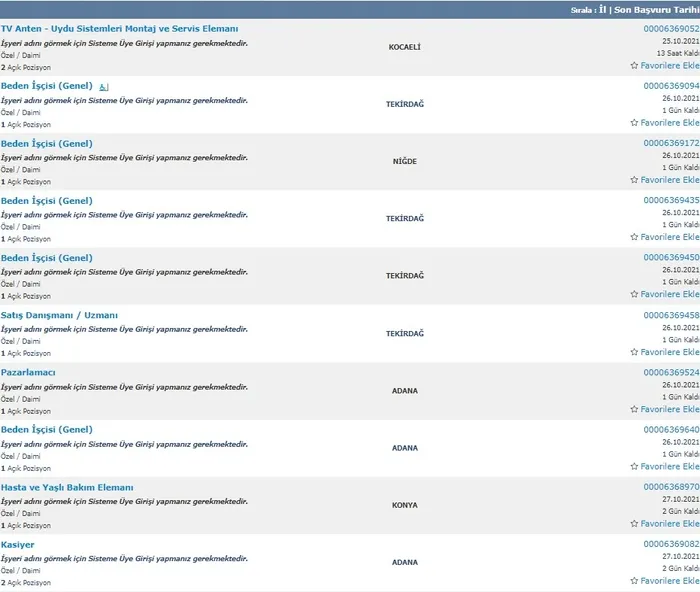Screen dimensions: 700x592
Task: Click the star icon for listing 00006369052
Action: click(634, 66)
